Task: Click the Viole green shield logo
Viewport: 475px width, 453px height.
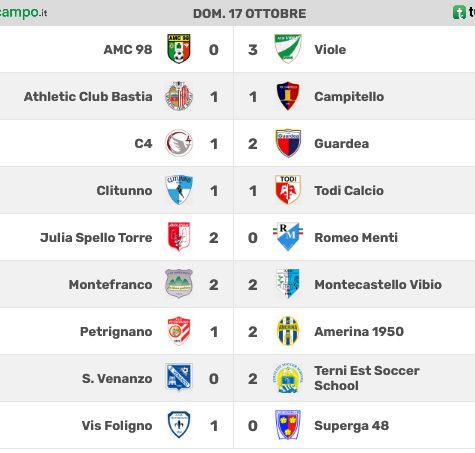Action: pos(288,49)
